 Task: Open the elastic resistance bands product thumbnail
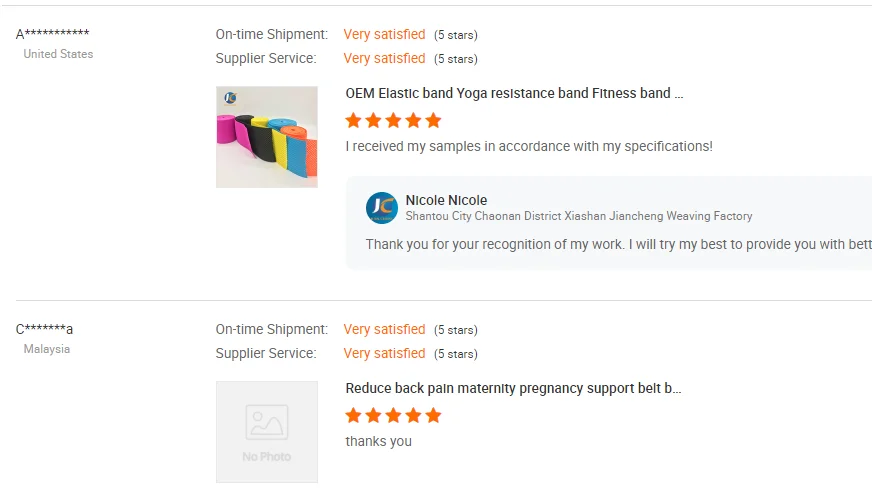click(x=267, y=137)
